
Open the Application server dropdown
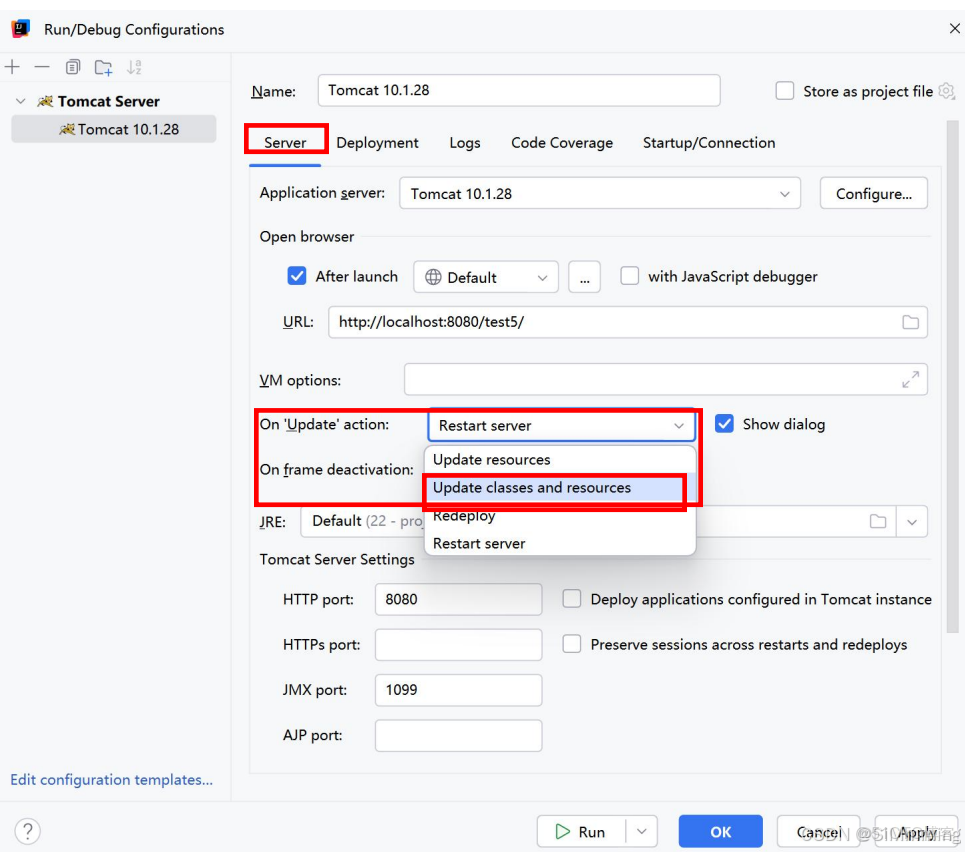[600, 194]
